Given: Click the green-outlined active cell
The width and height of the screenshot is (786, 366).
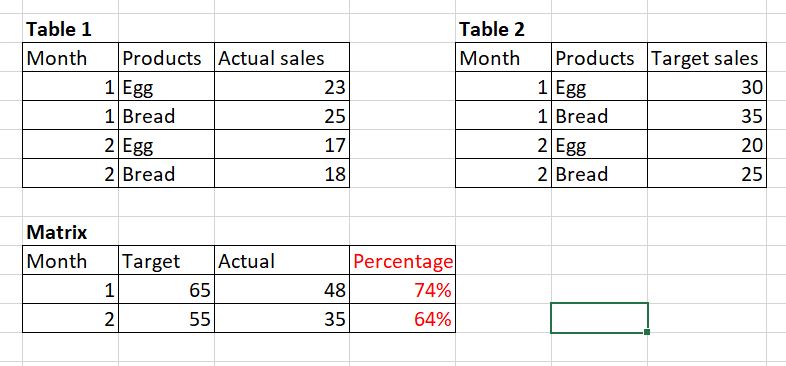Looking at the screenshot, I should (599, 318).
